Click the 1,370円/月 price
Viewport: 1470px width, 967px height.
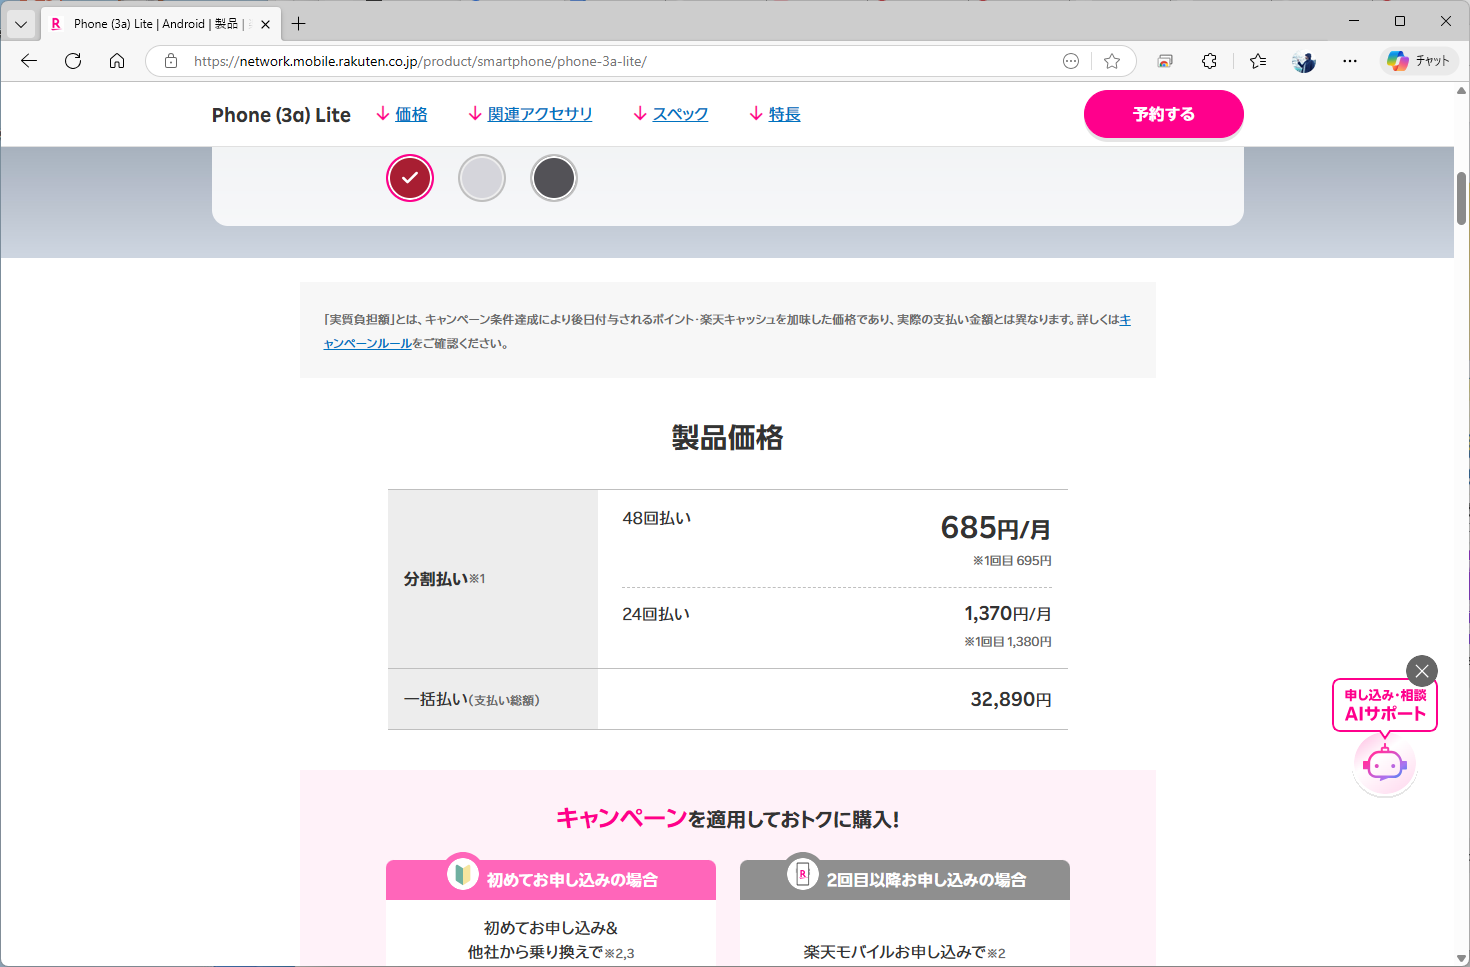coord(1008,614)
